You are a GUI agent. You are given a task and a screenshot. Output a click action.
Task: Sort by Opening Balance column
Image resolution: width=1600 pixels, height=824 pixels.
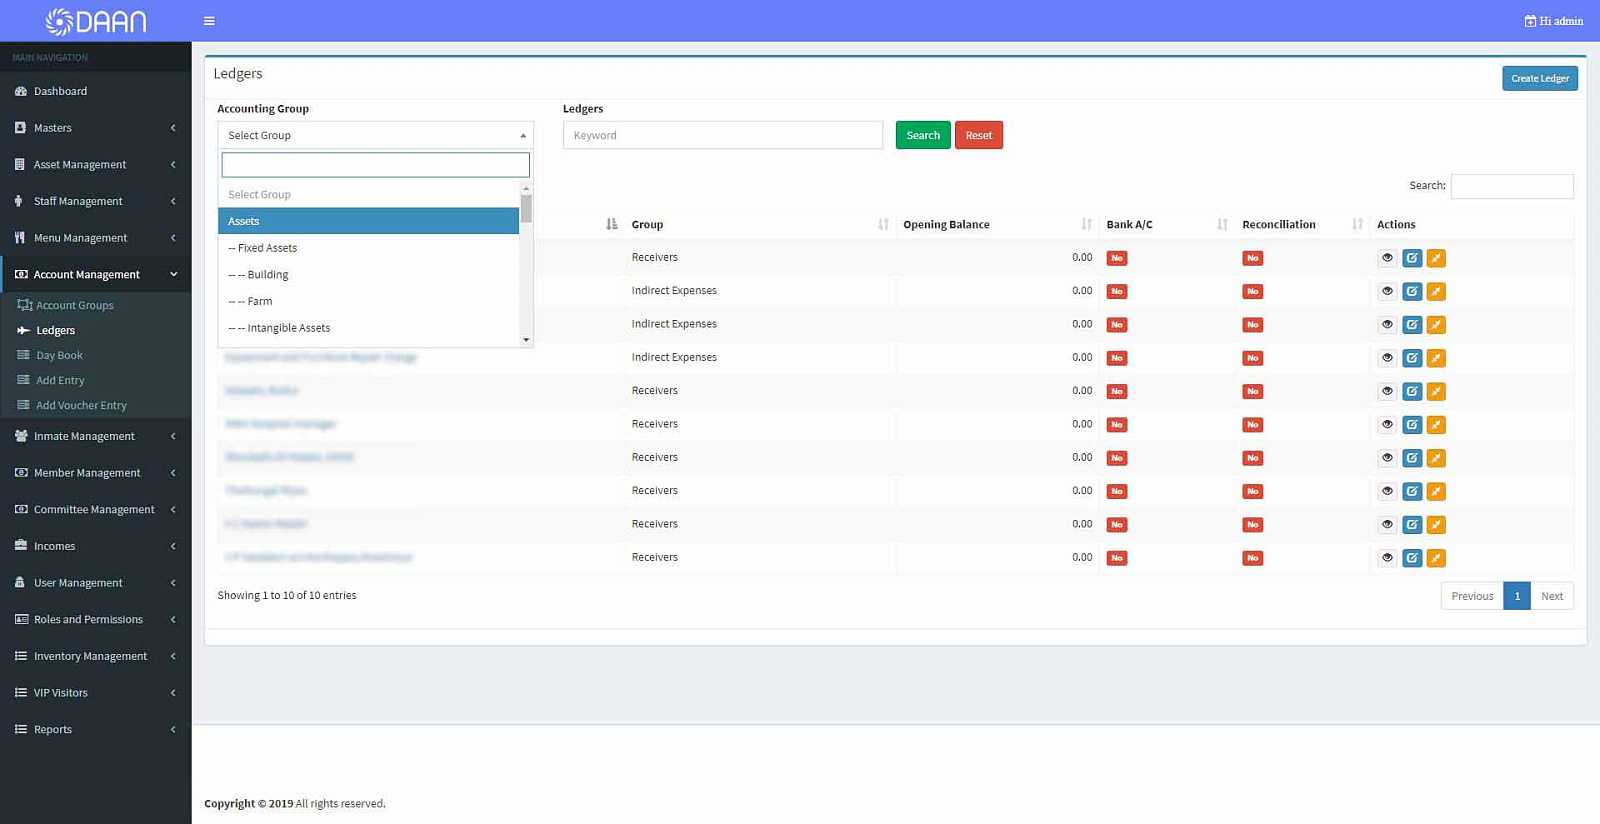click(1086, 224)
